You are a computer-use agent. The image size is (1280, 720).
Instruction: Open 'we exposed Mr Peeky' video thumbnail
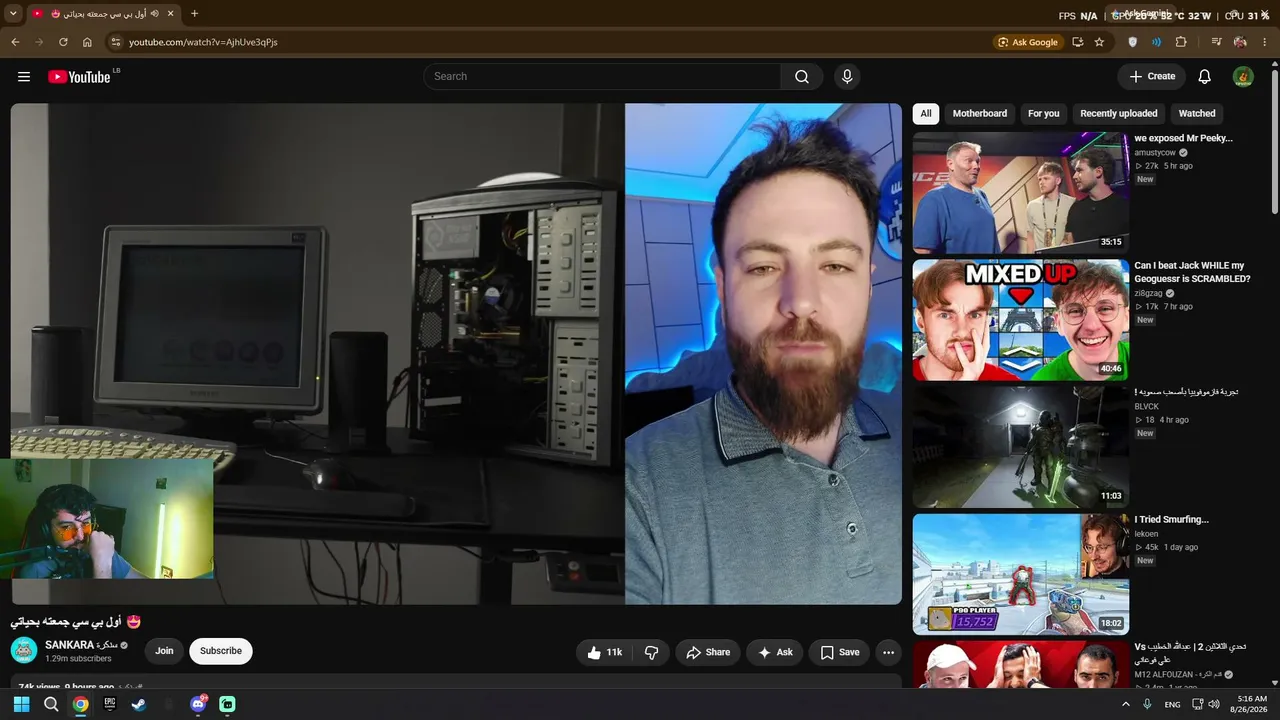point(1021,193)
